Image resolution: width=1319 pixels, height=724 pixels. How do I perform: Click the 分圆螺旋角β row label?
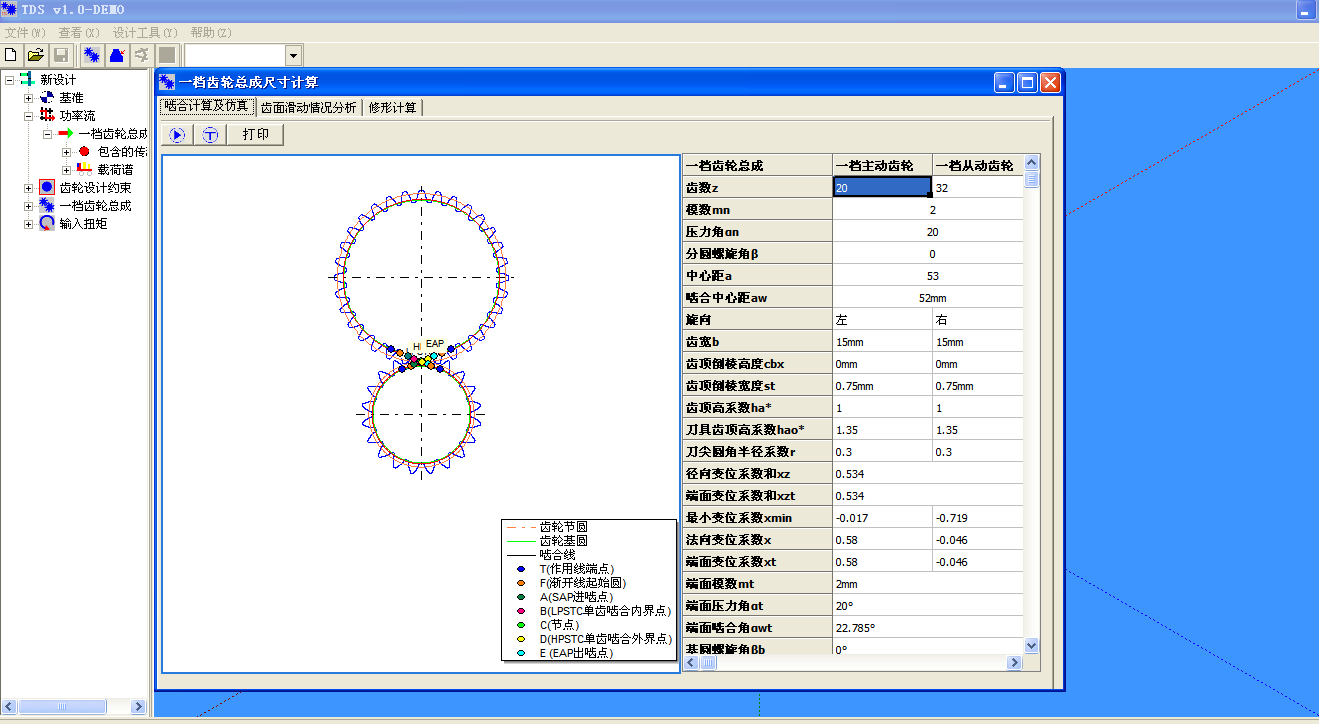[757, 254]
